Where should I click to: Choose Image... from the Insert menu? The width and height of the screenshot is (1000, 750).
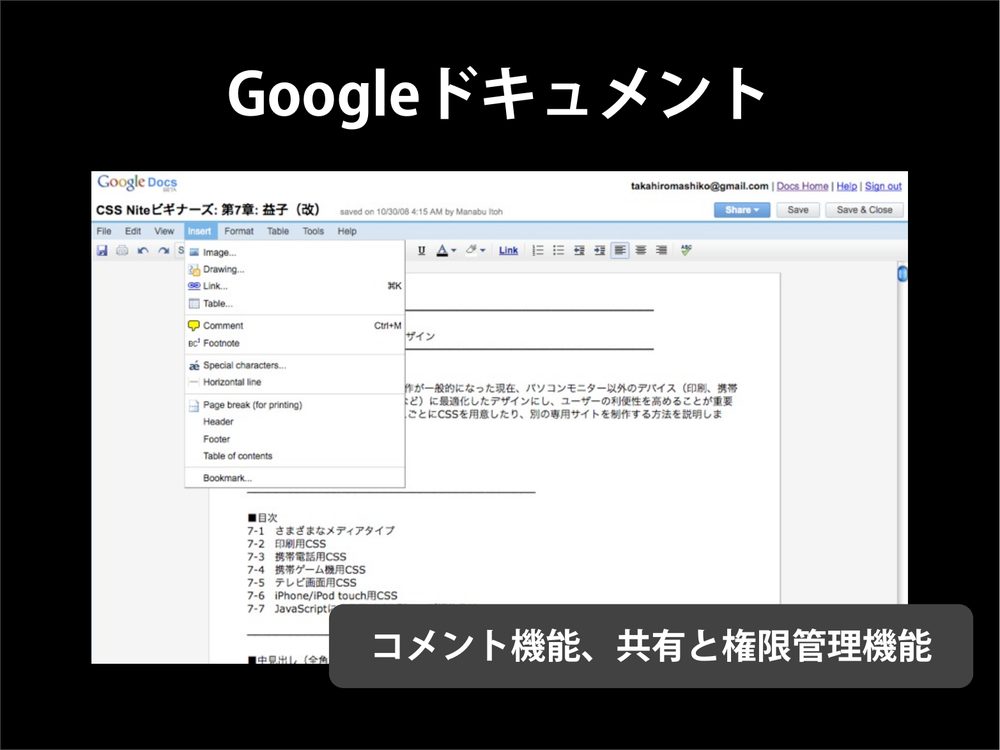(x=295, y=253)
